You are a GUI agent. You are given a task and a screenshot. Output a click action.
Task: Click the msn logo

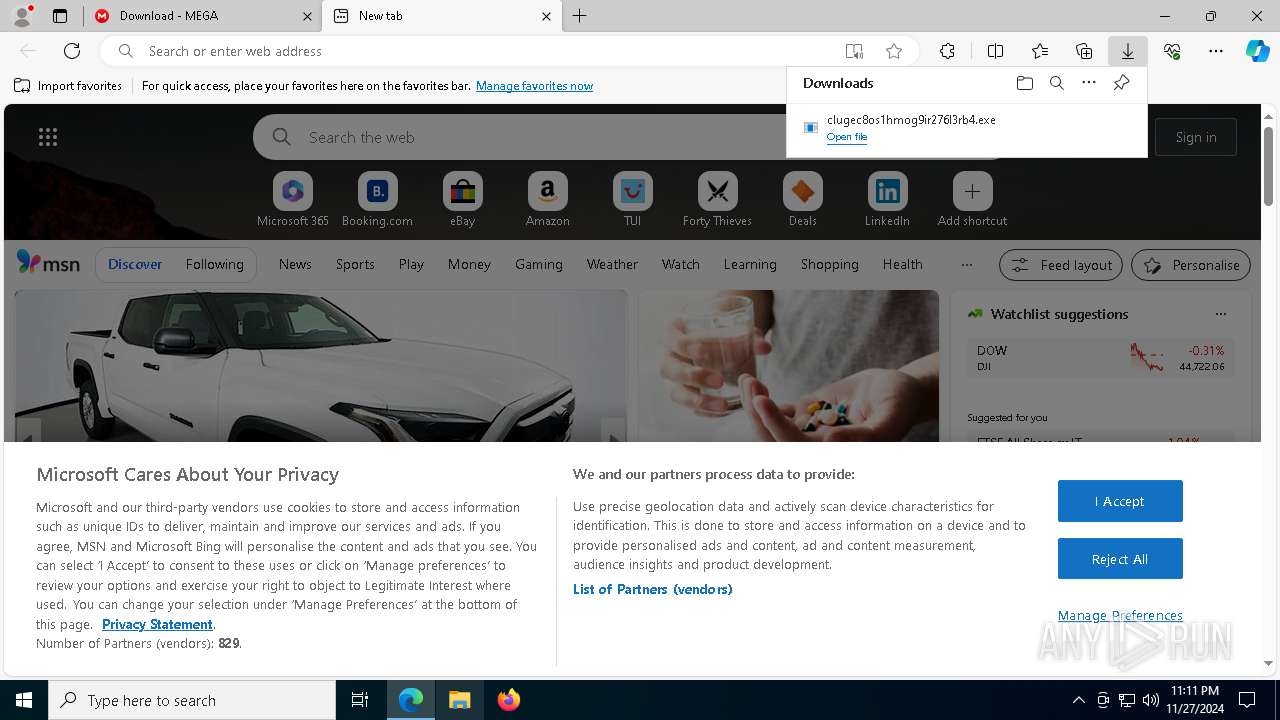[48, 263]
